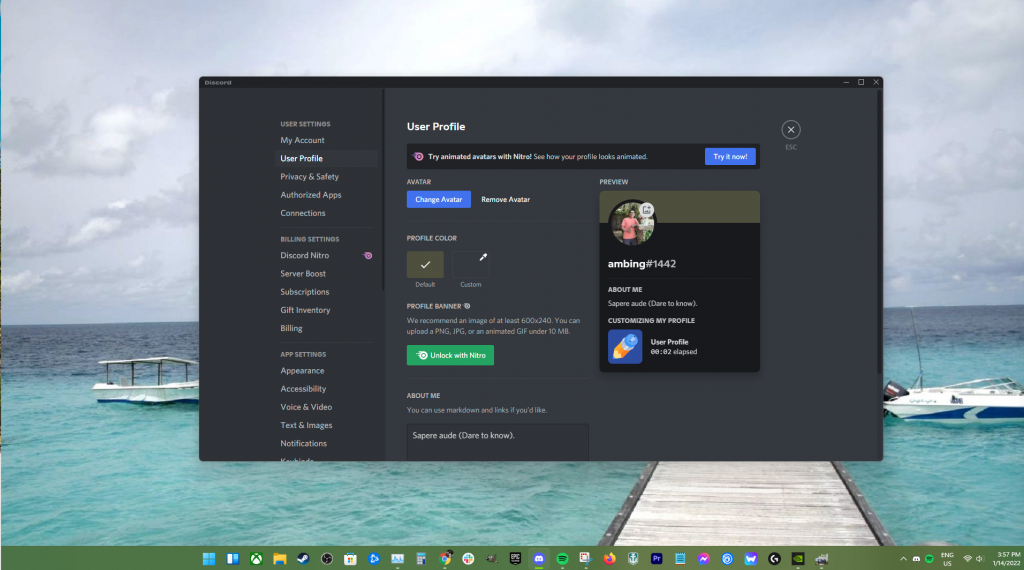1024x570 pixels.
Task: Click the Discord icon in the taskbar
Action: (539, 558)
